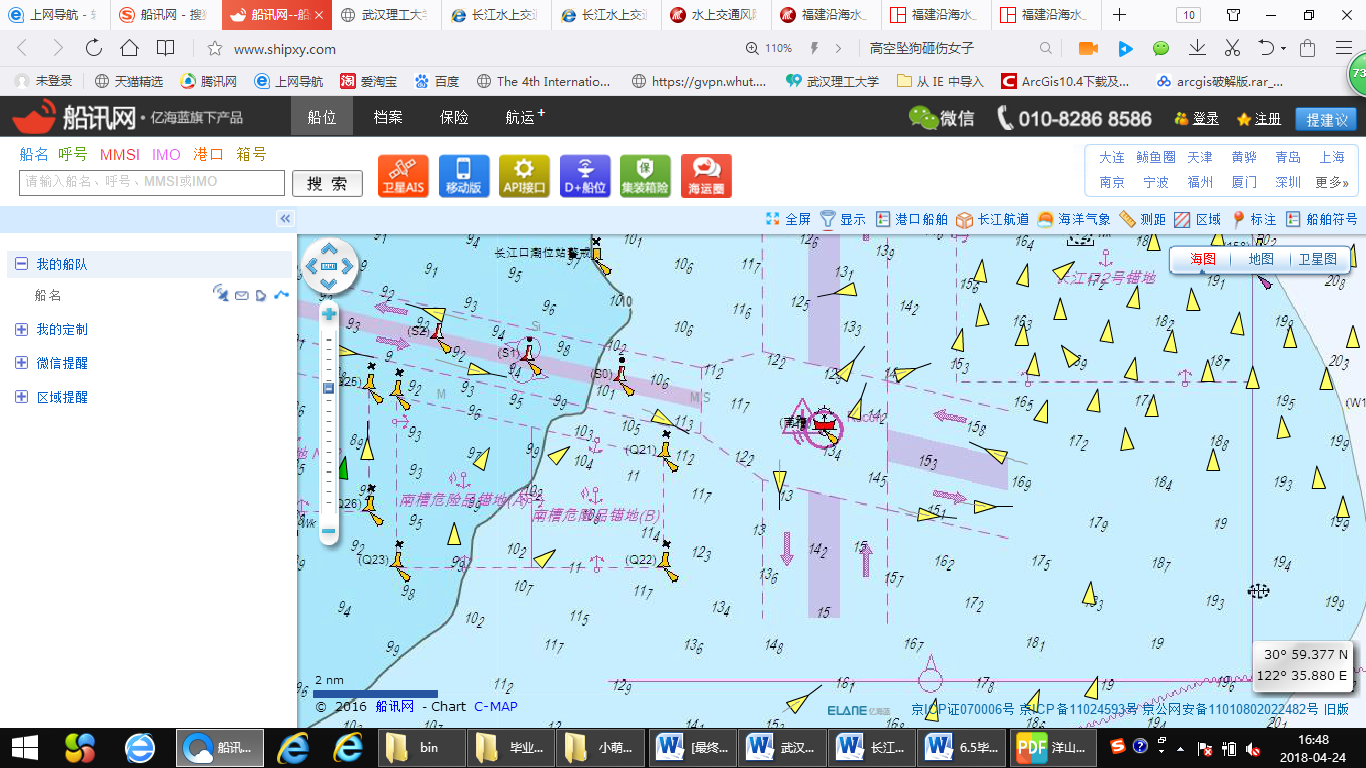
Task: Show 海洋气象 weather overlay
Action: [x=1074, y=219]
